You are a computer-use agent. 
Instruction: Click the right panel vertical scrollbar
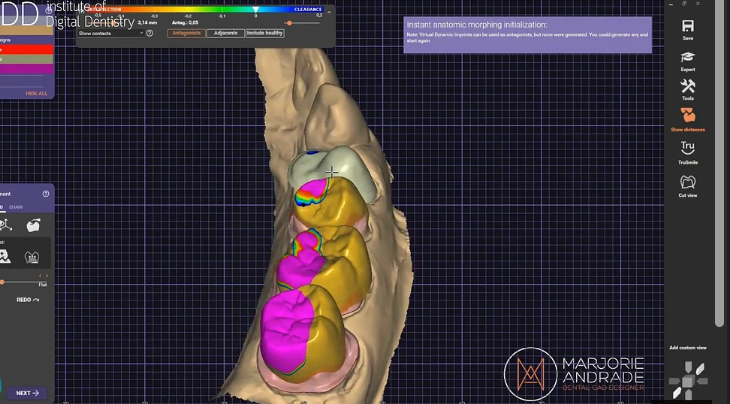pos(717,163)
